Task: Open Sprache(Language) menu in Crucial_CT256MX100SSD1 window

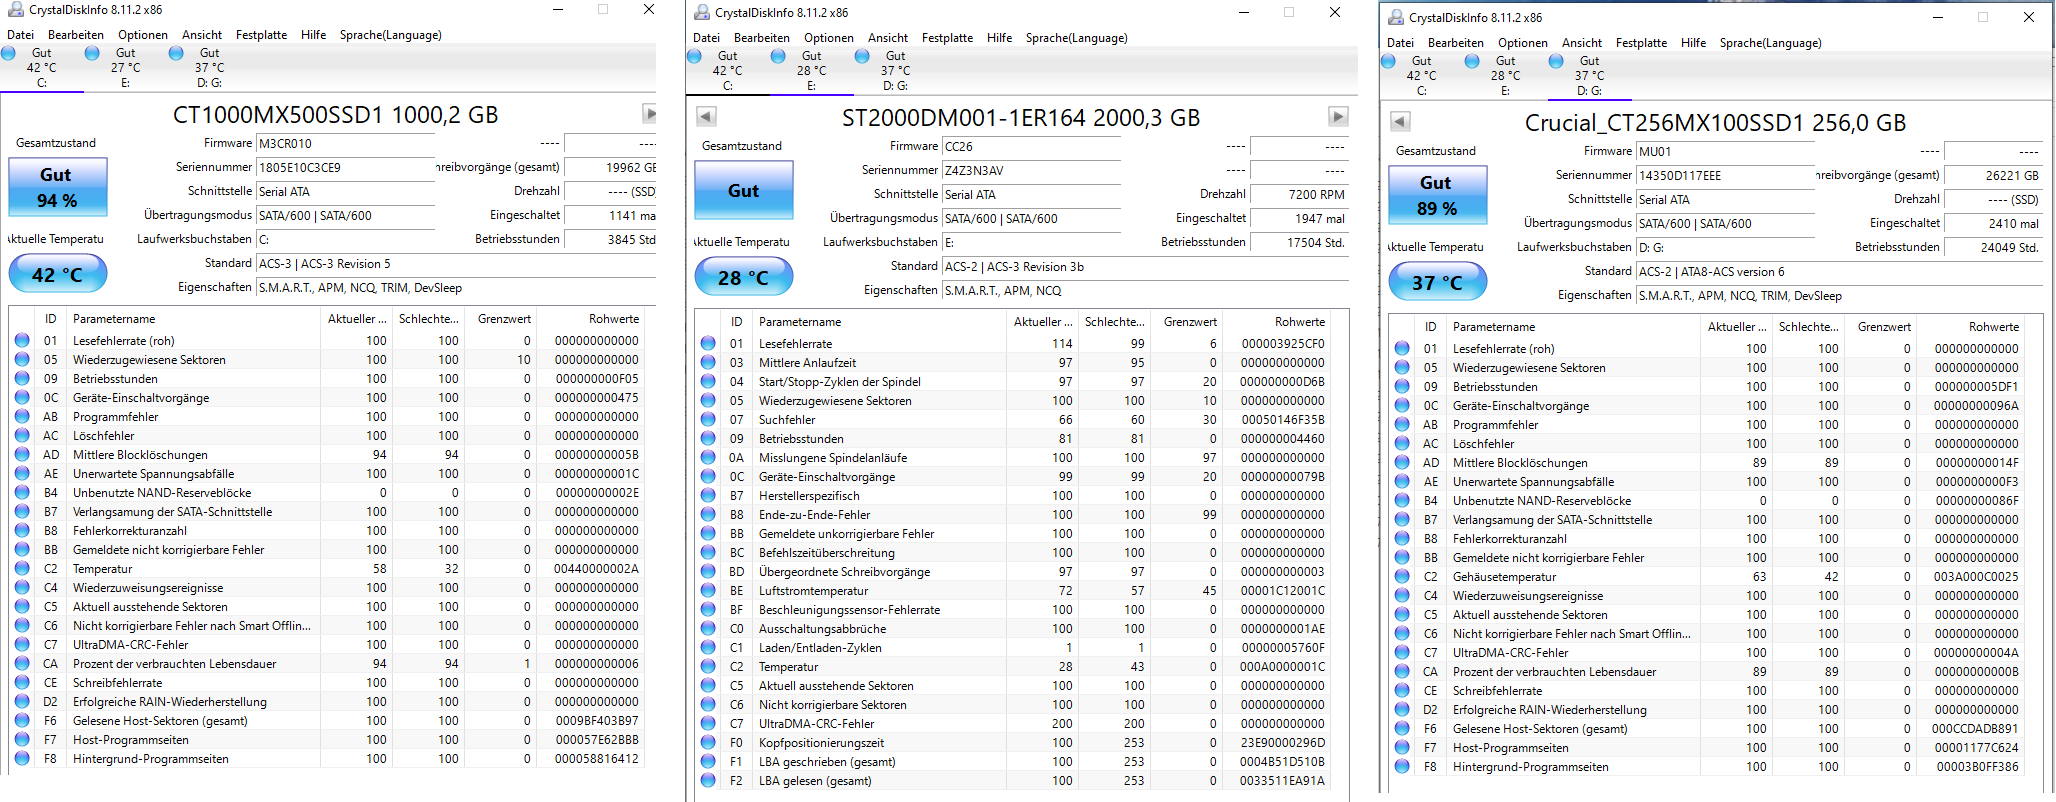Action: (x=1770, y=43)
